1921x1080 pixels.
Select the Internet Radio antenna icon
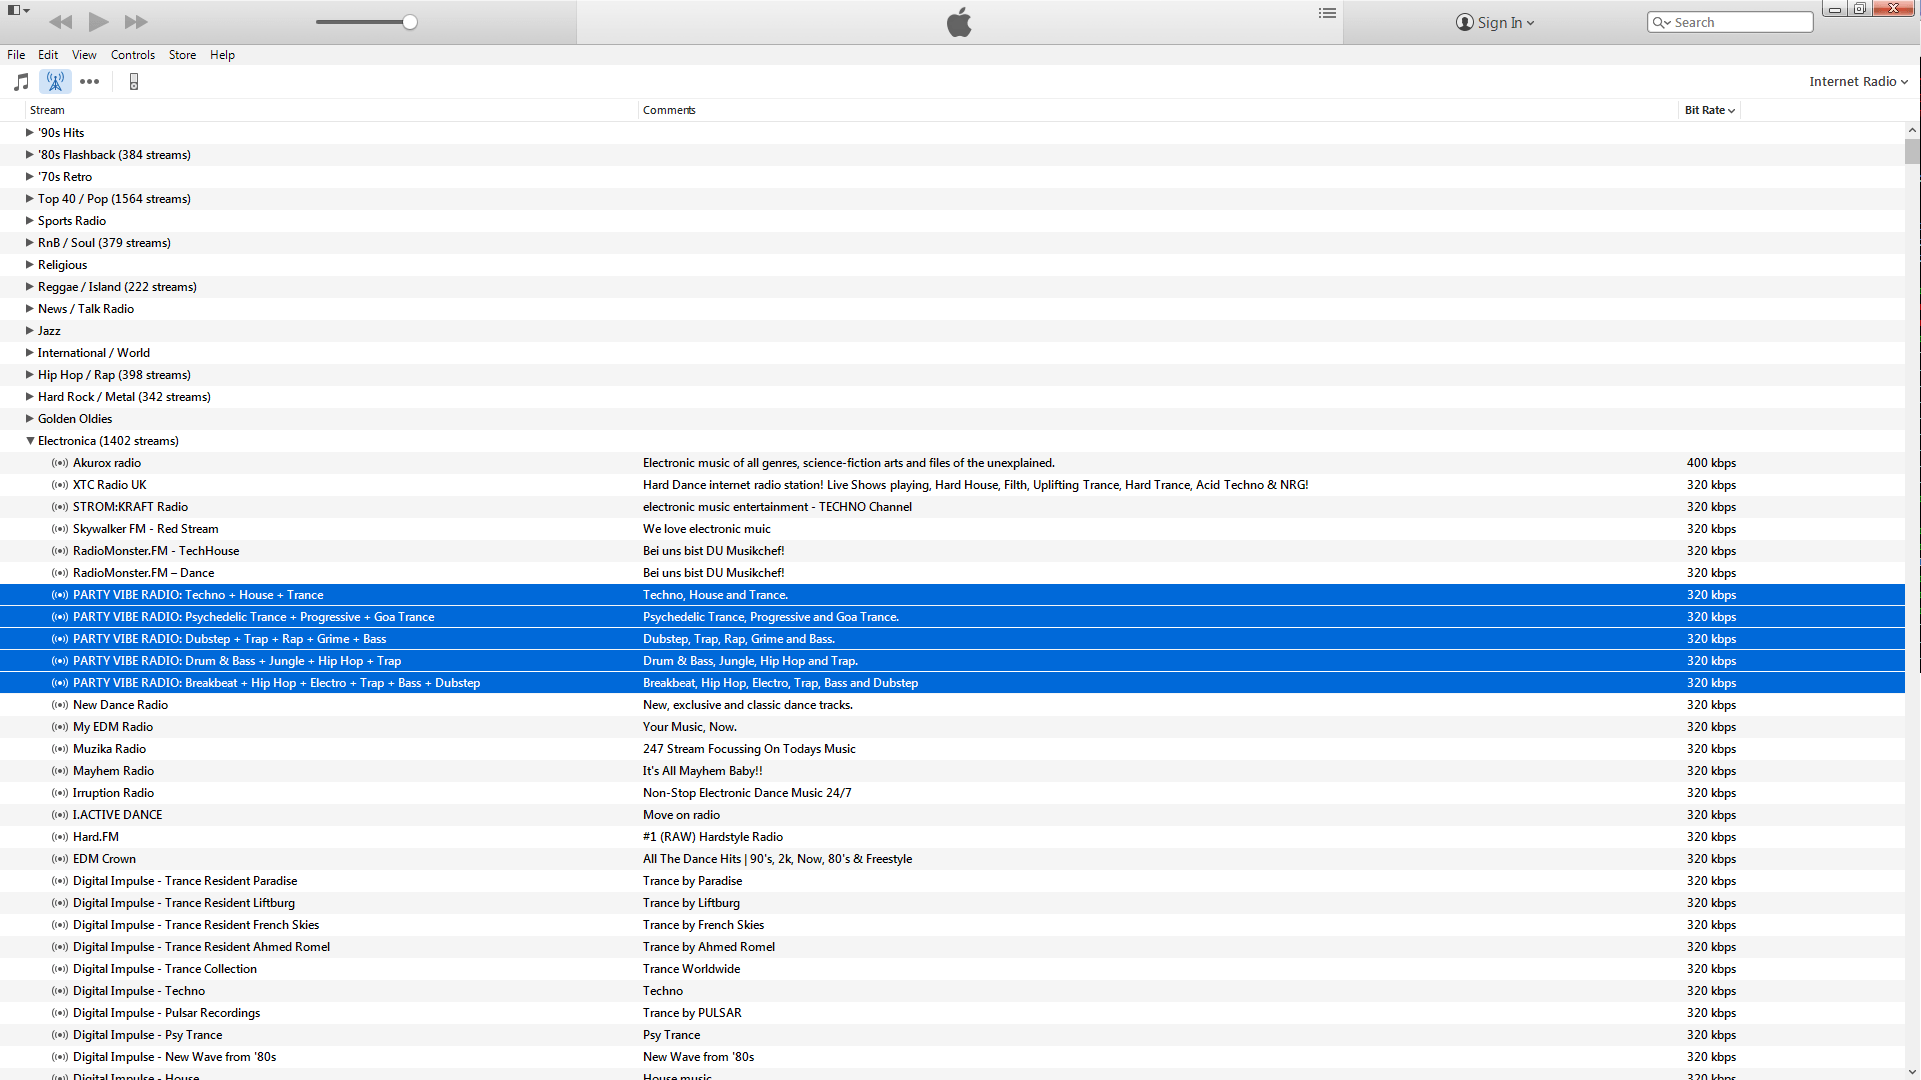coord(55,82)
